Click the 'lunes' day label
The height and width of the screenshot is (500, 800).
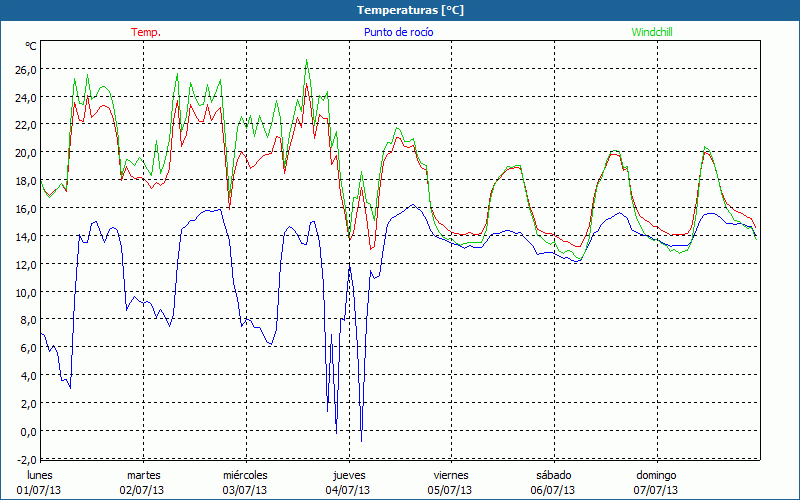pos(40,475)
